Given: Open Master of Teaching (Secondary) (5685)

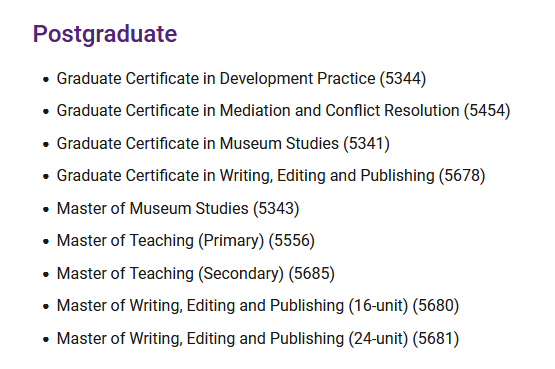Looking at the screenshot, I should pos(195,273).
